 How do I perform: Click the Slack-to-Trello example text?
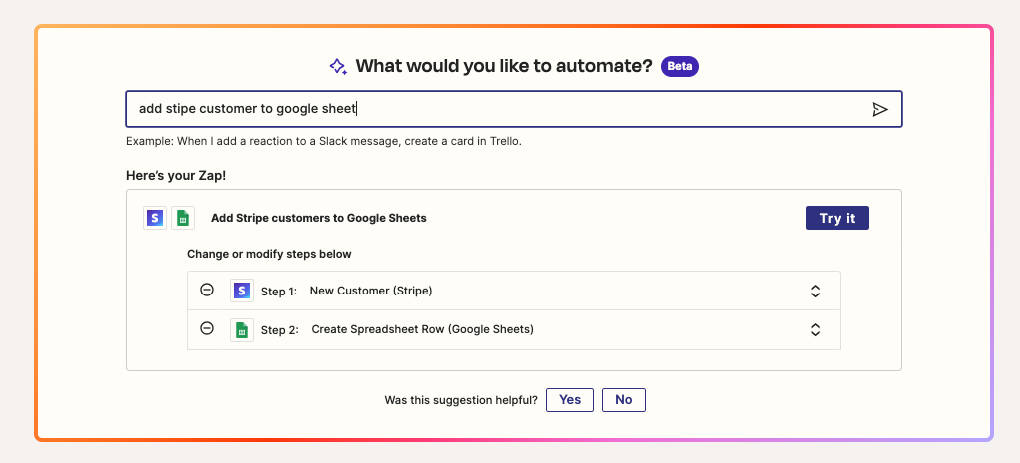[324, 141]
